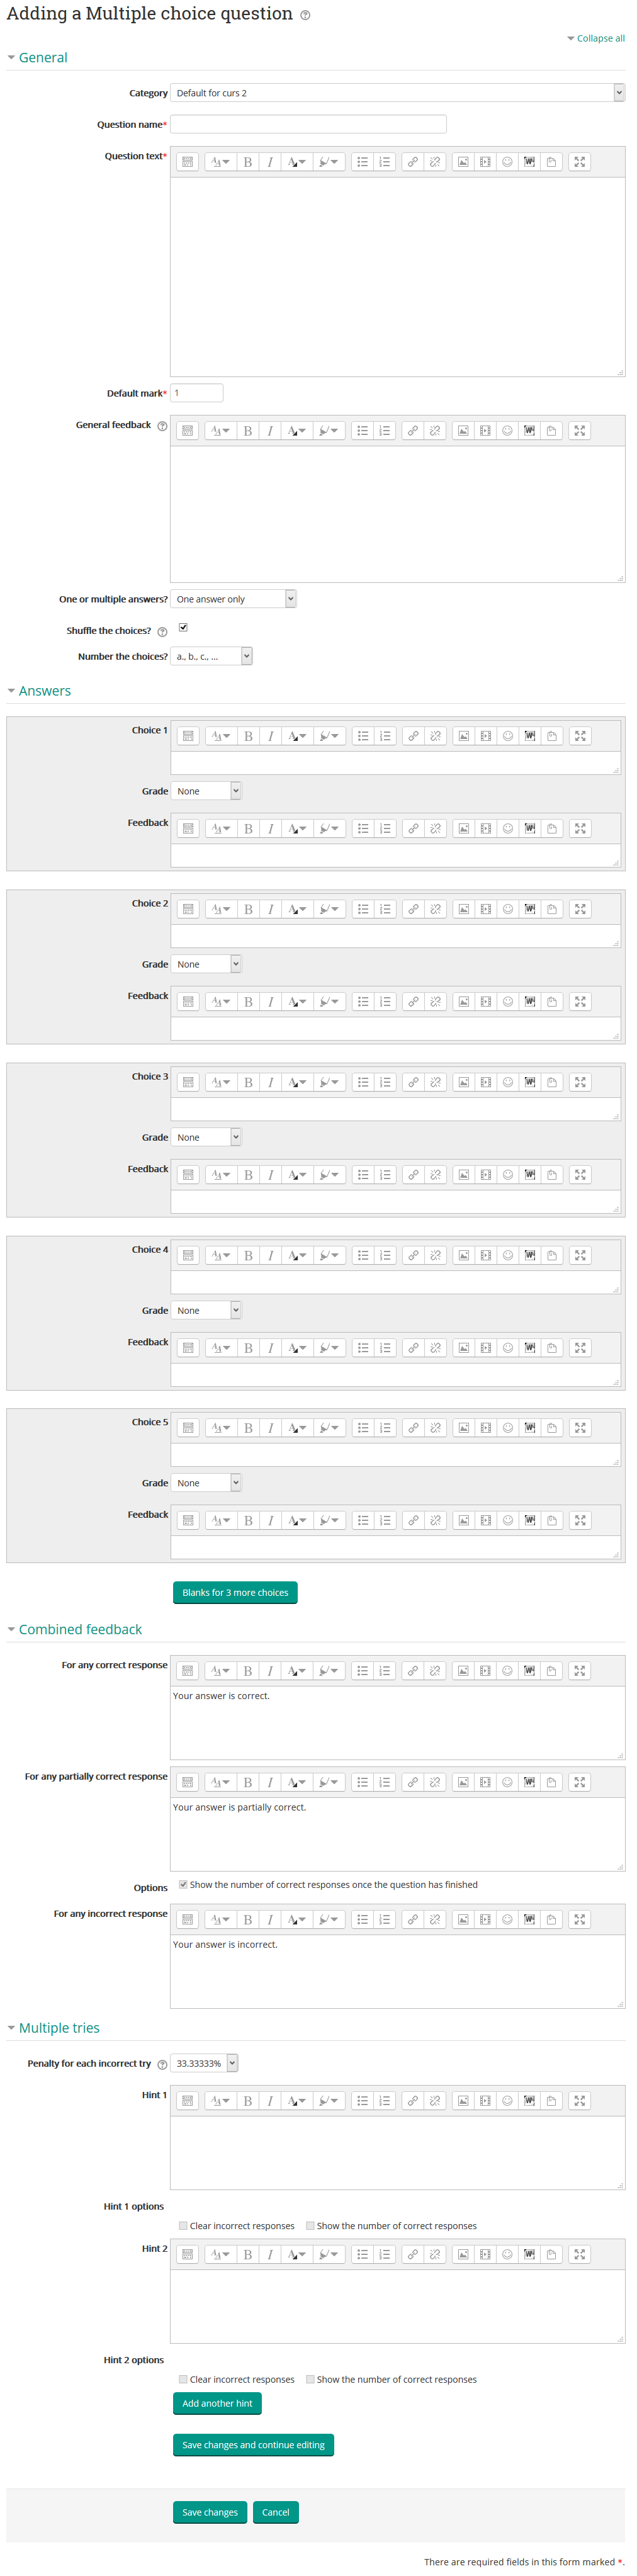Toggle fullscreen for Hint 2 editor

(579, 2254)
